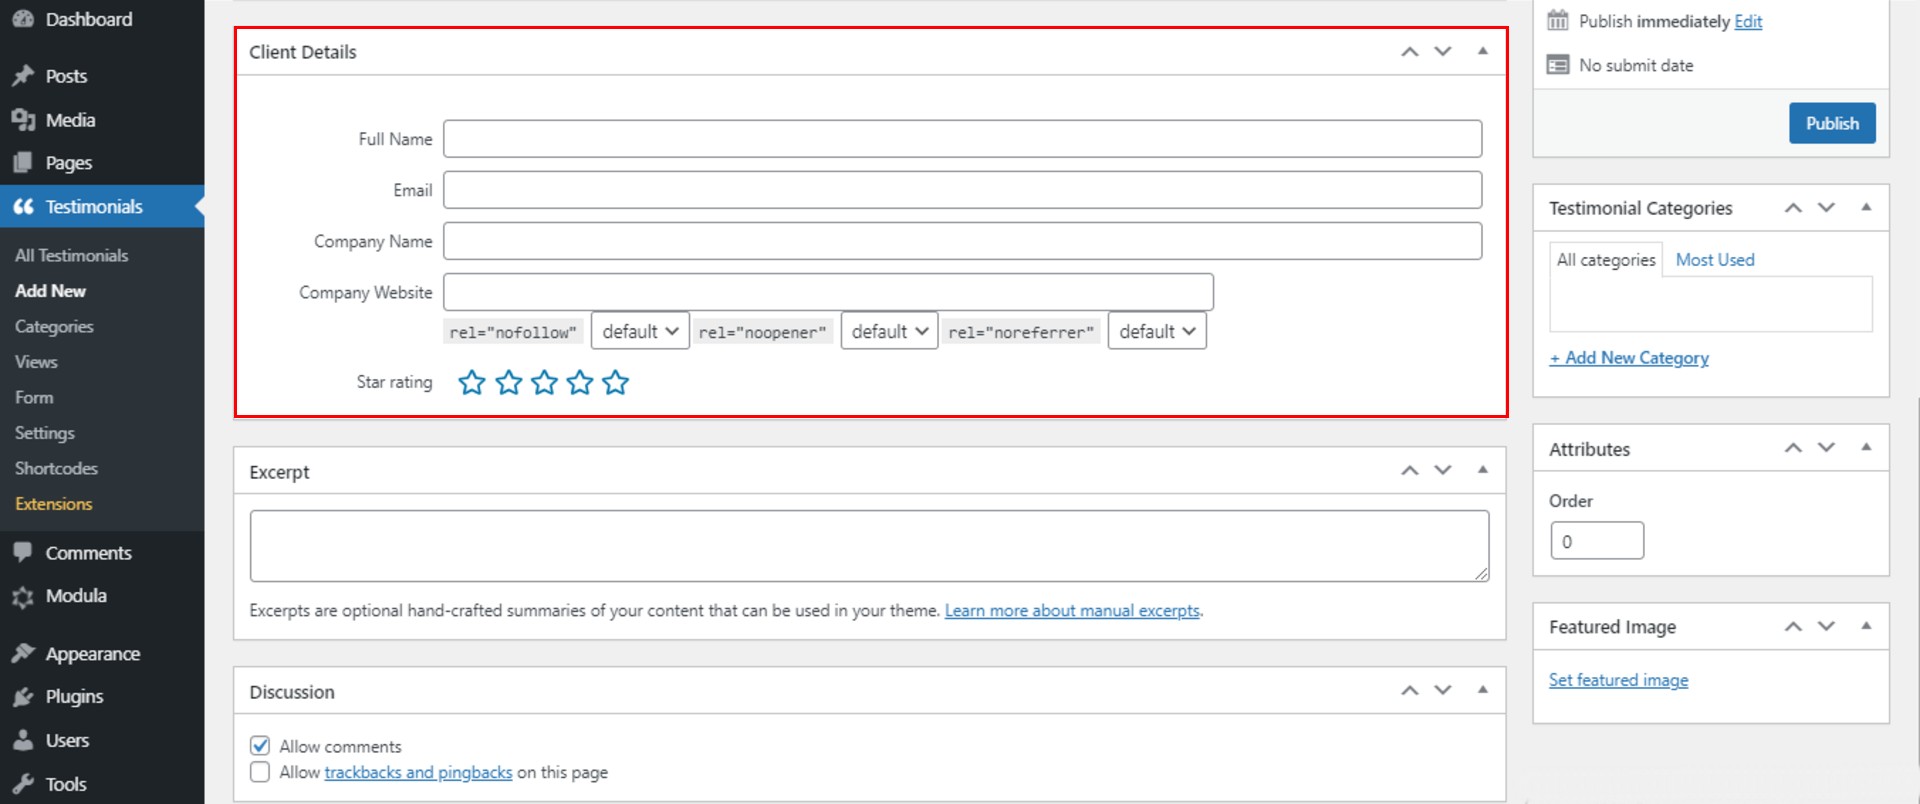Open the Extensions submenu item
The image size is (1920, 804).
pos(54,504)
